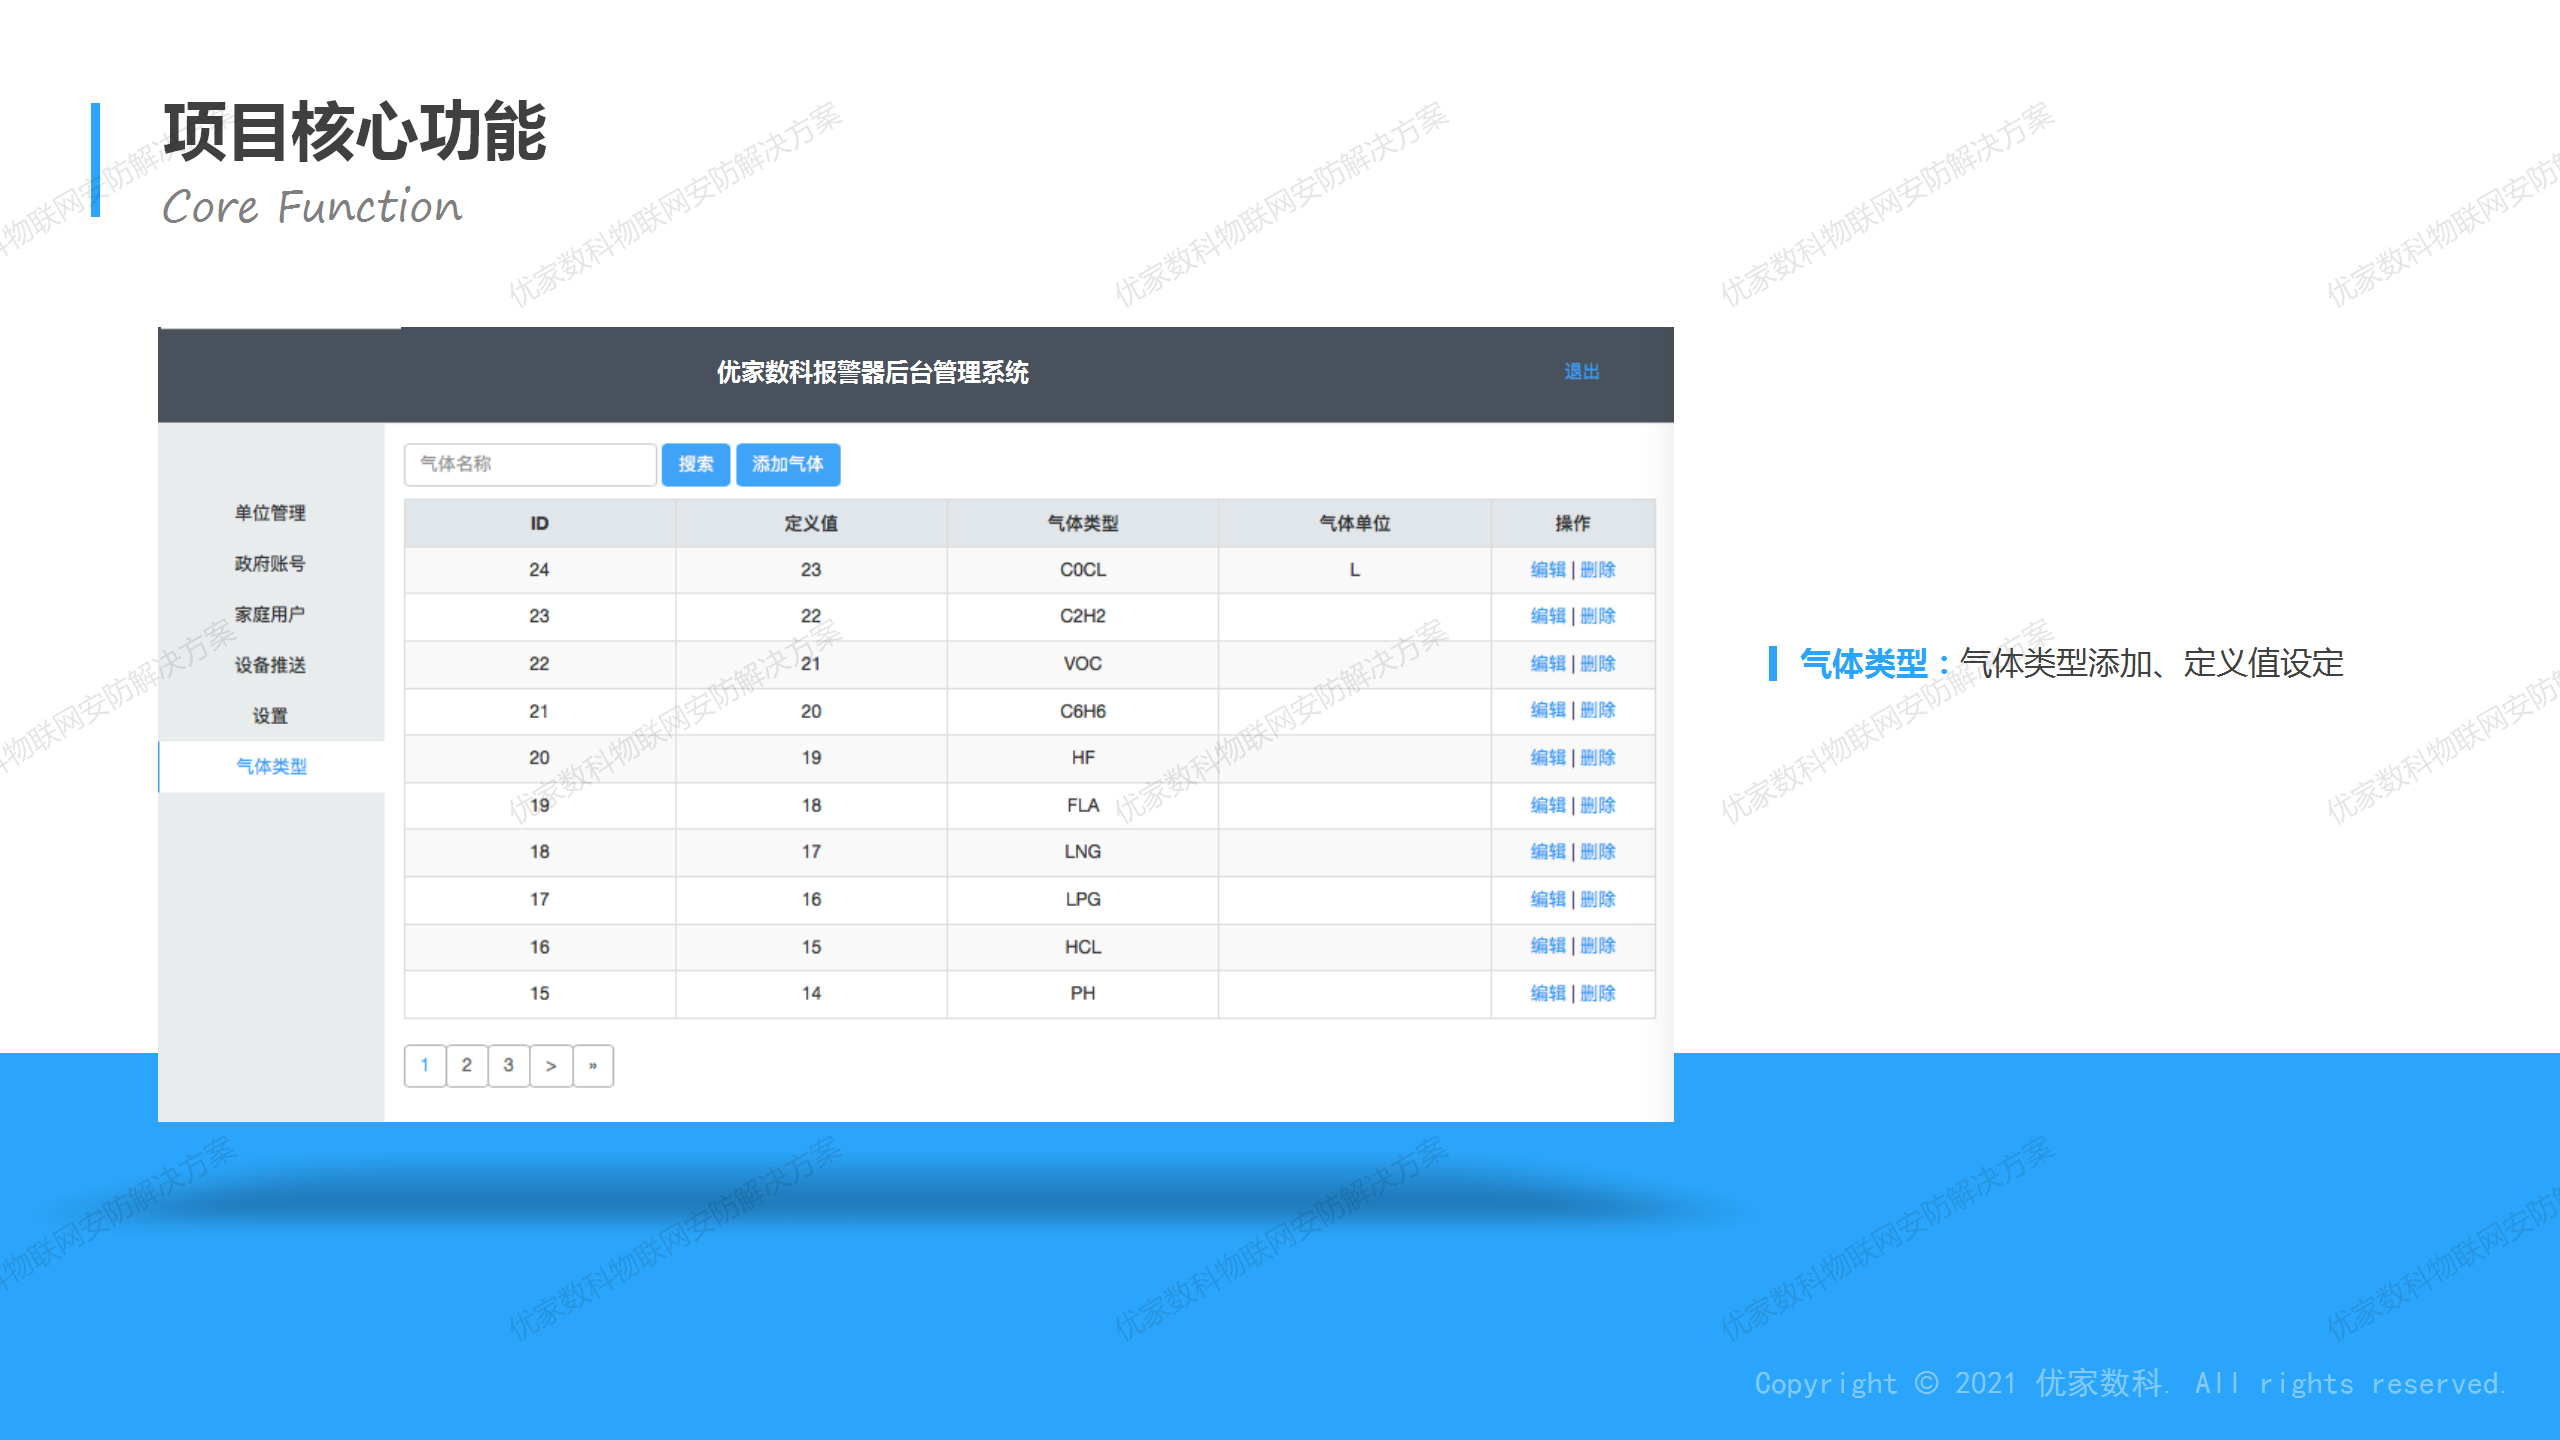The image size is (2560, 1440).
Task: Edit the C2H2 gas entry
Action: (x=1548, y=616)
